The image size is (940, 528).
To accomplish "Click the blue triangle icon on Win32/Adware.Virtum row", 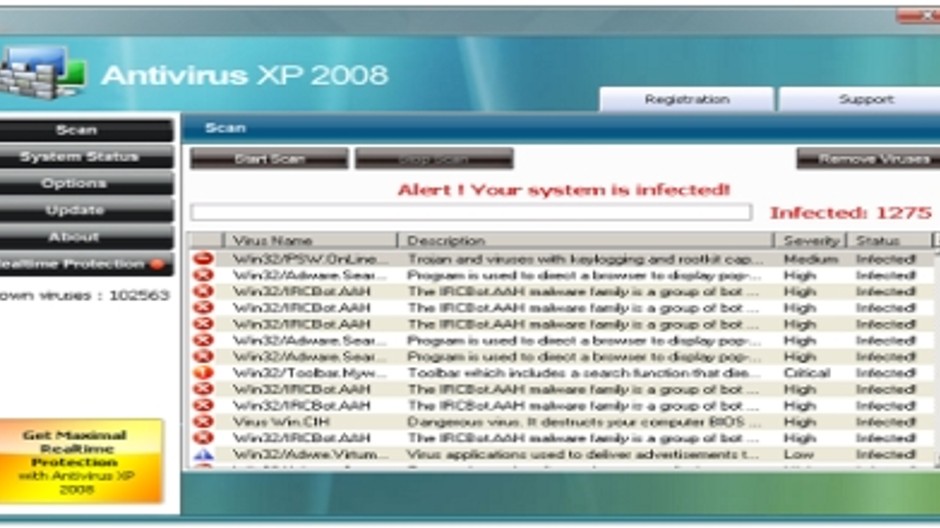I will 203,454.
